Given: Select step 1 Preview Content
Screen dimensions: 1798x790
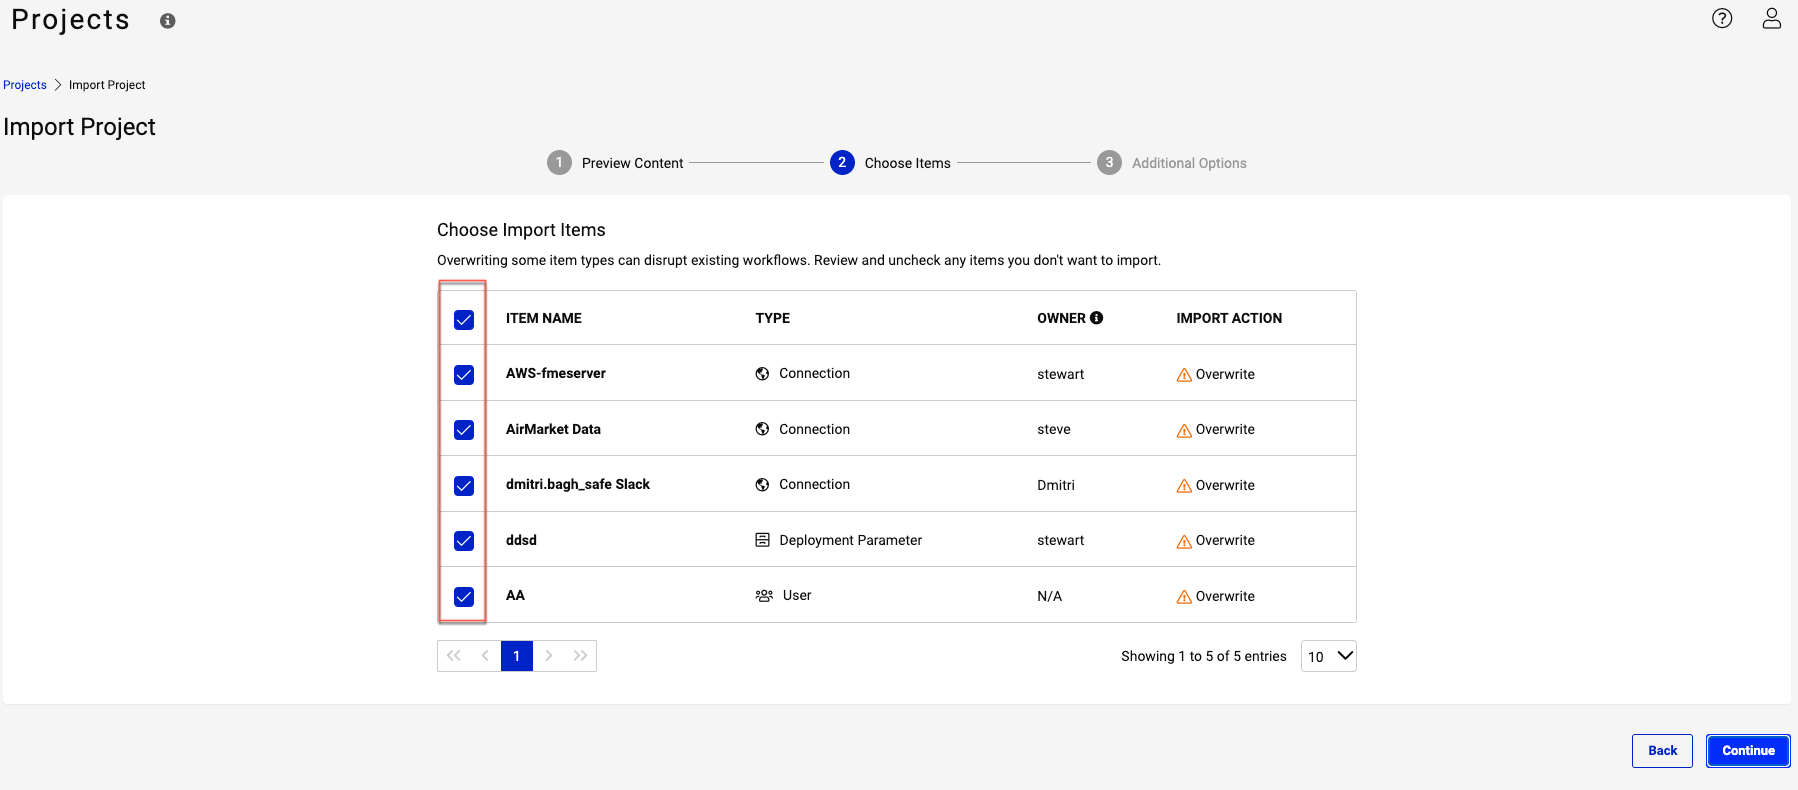Looking at the screenshot, I should tap(615, 162).
